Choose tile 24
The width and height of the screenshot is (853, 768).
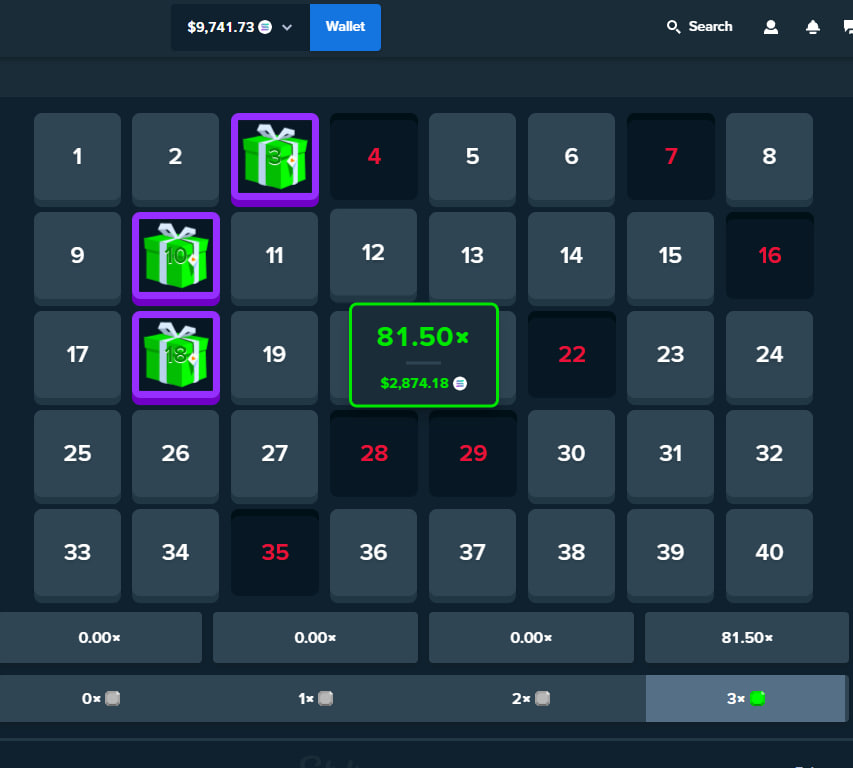pos(769,355)
